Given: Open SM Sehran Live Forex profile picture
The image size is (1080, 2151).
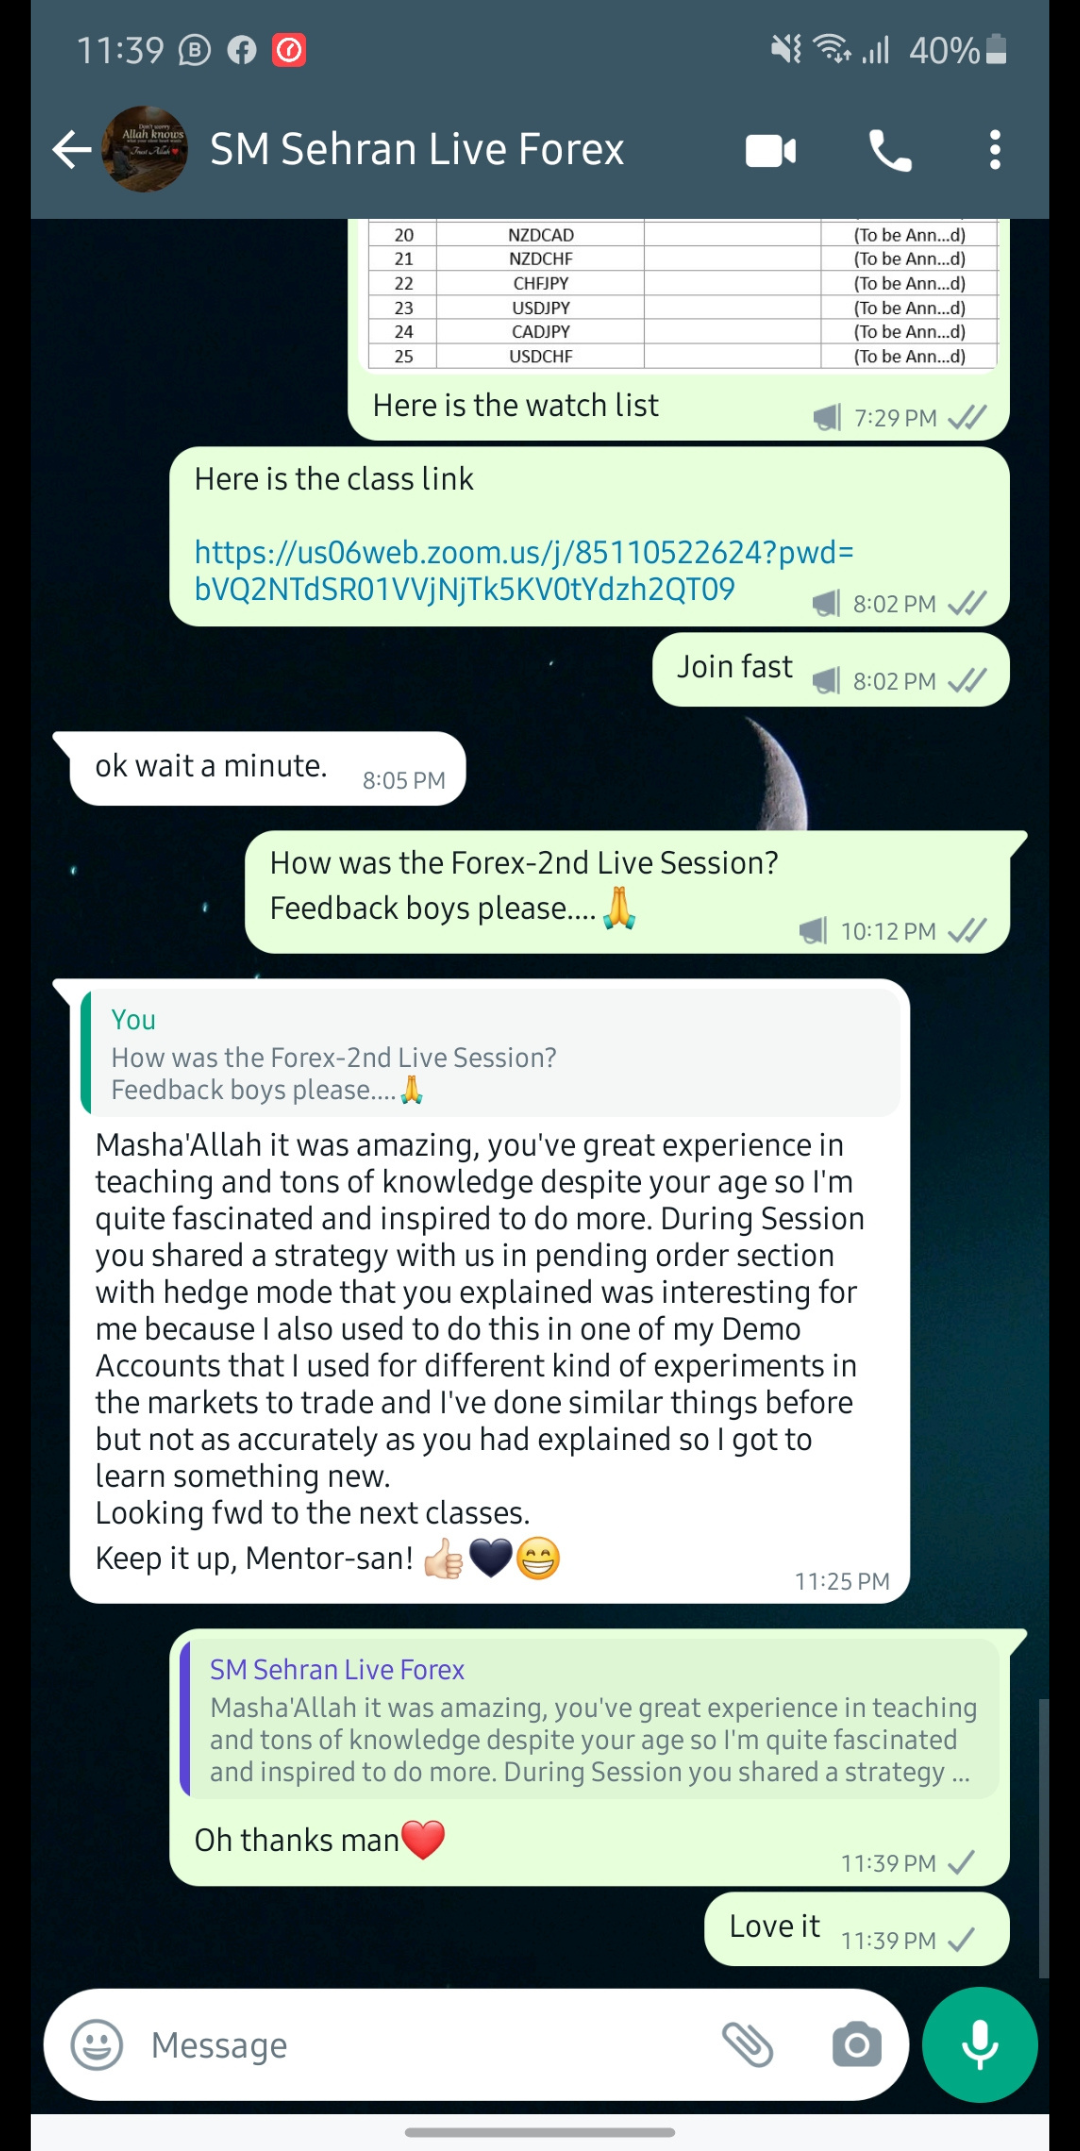Looking at the screenshot, I should pyautogui.click(x=145, y=149).
